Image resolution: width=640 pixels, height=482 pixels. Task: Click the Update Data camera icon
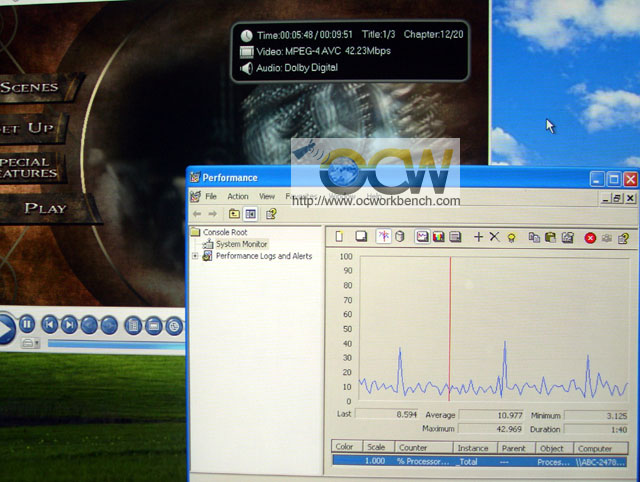[607, 238]
